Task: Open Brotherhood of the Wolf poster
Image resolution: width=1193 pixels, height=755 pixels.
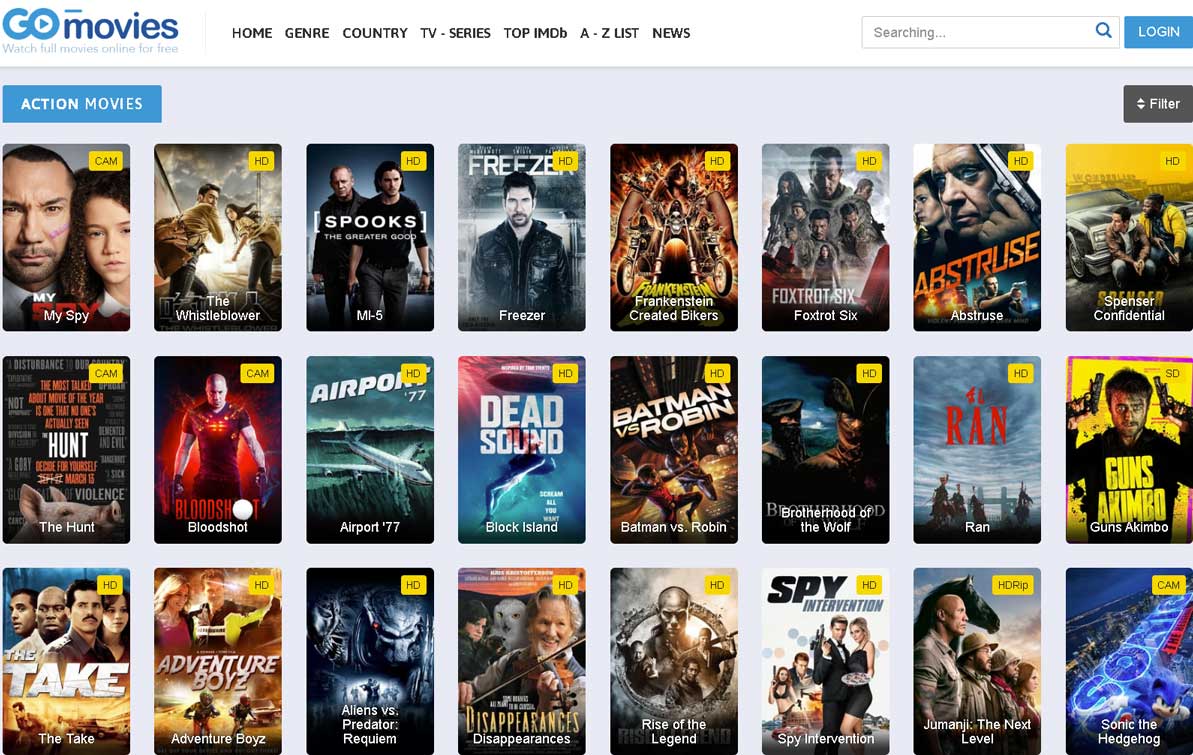Action: click(826, 450)
